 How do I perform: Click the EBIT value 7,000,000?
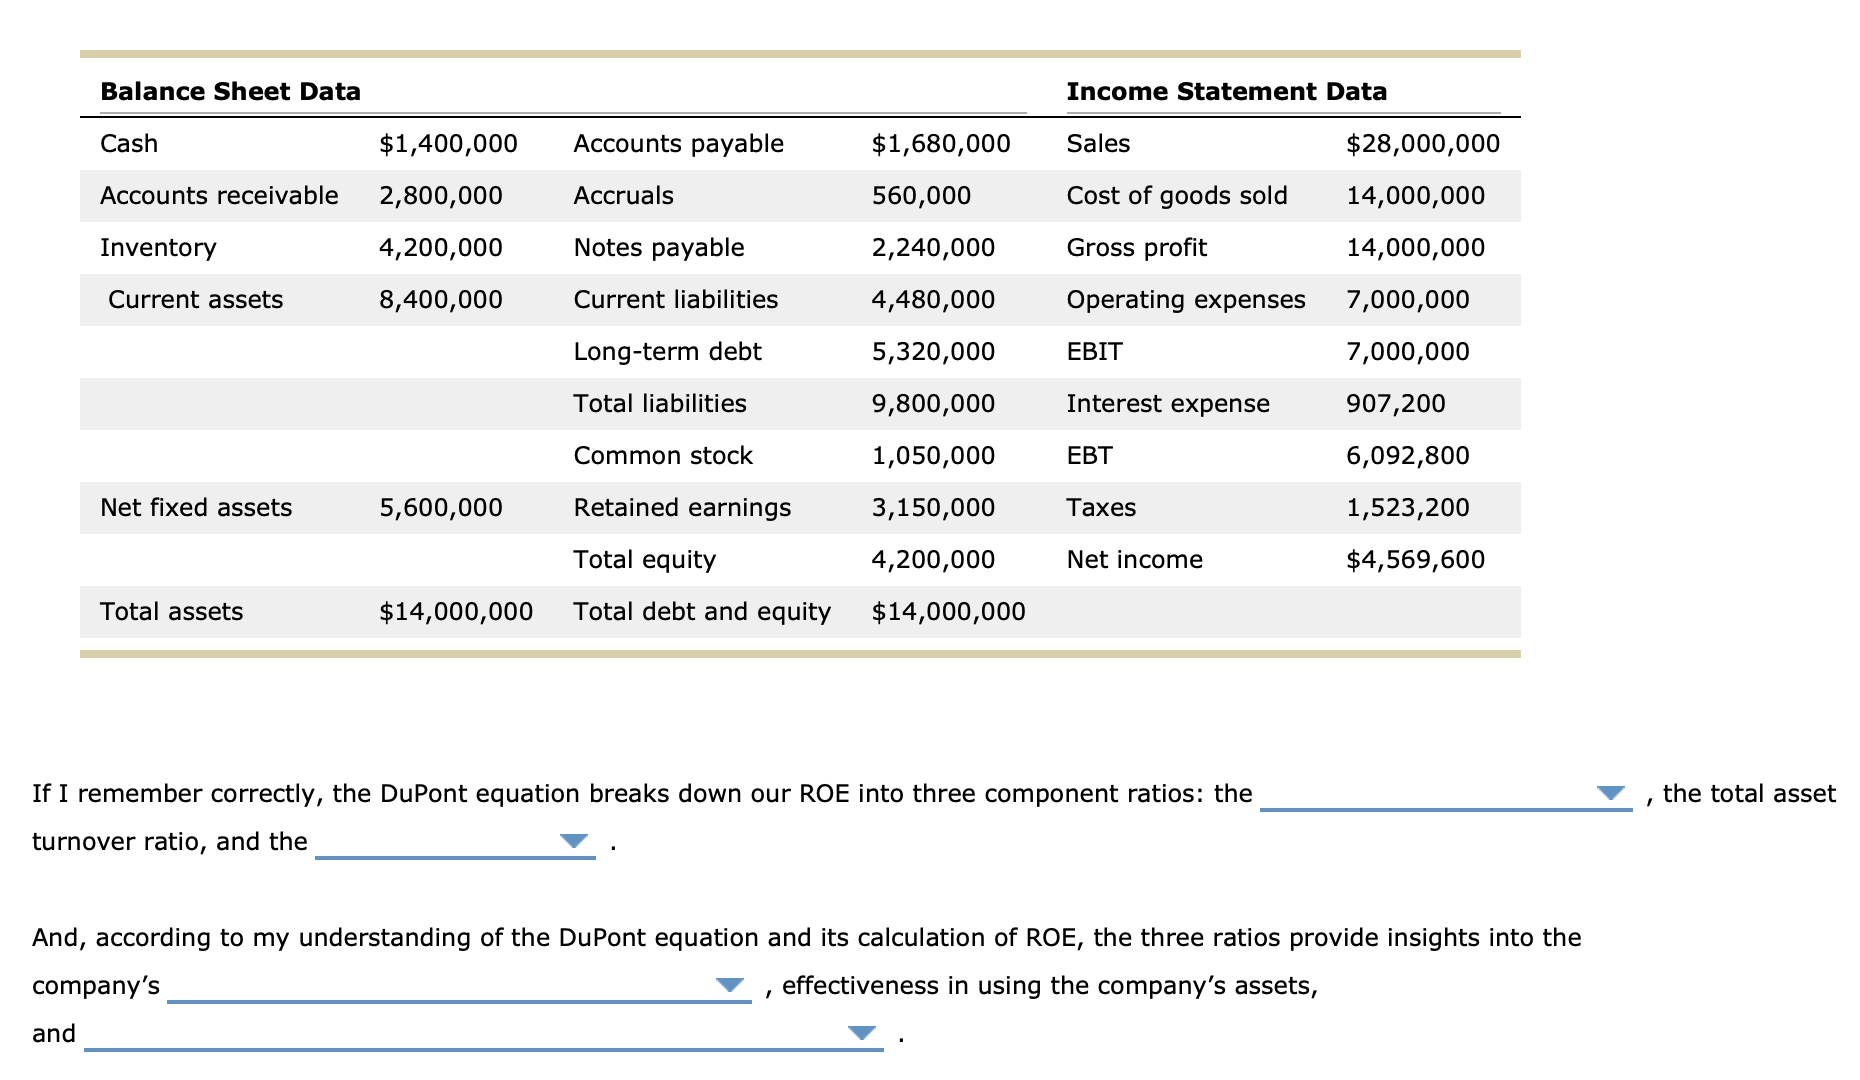1408,351
